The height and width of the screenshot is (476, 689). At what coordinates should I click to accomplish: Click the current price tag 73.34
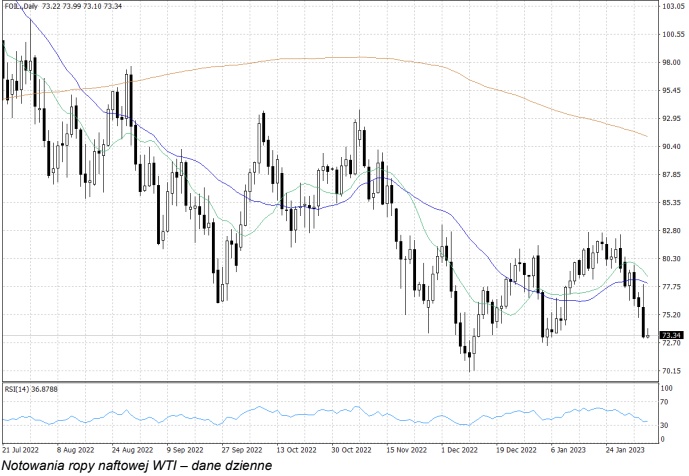pyautogui.click(x=671, y=335)
